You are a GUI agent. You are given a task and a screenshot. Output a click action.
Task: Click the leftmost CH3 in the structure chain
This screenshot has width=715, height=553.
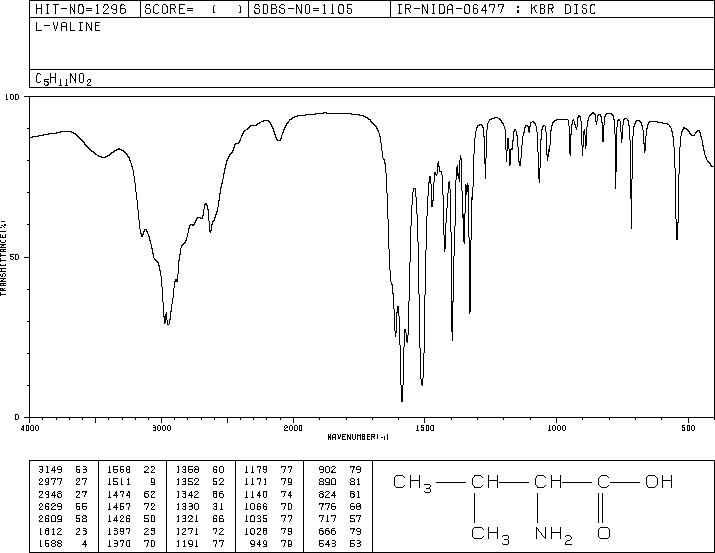pyautogui.click(x=412, y=484)
